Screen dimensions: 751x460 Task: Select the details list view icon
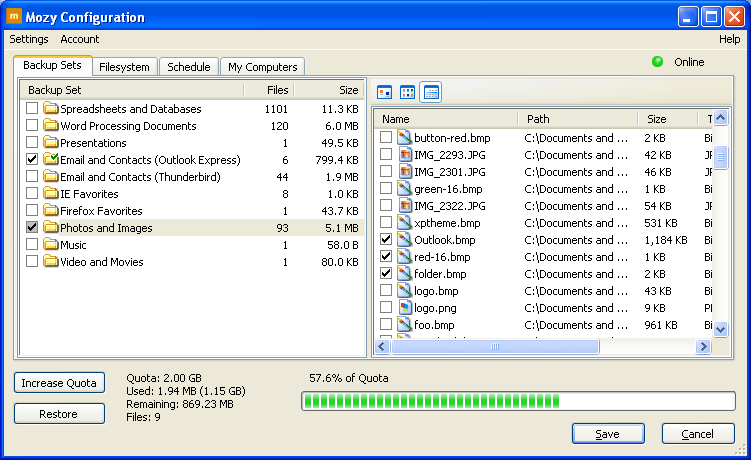(x=431, y=93)
